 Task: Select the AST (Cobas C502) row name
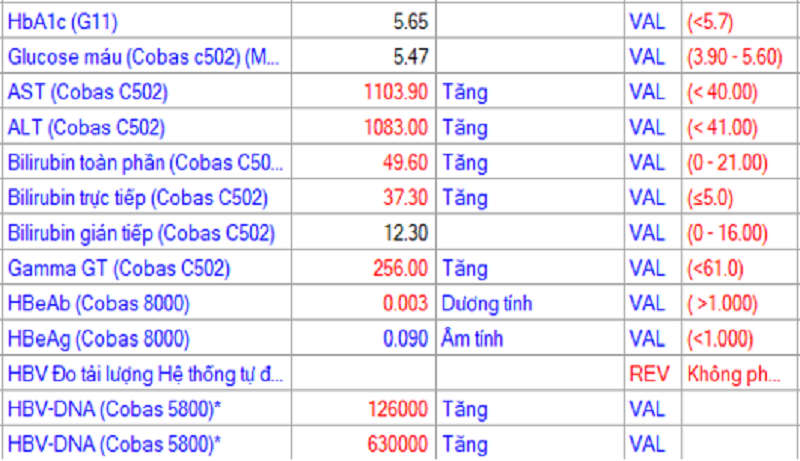tap(87, 92)
